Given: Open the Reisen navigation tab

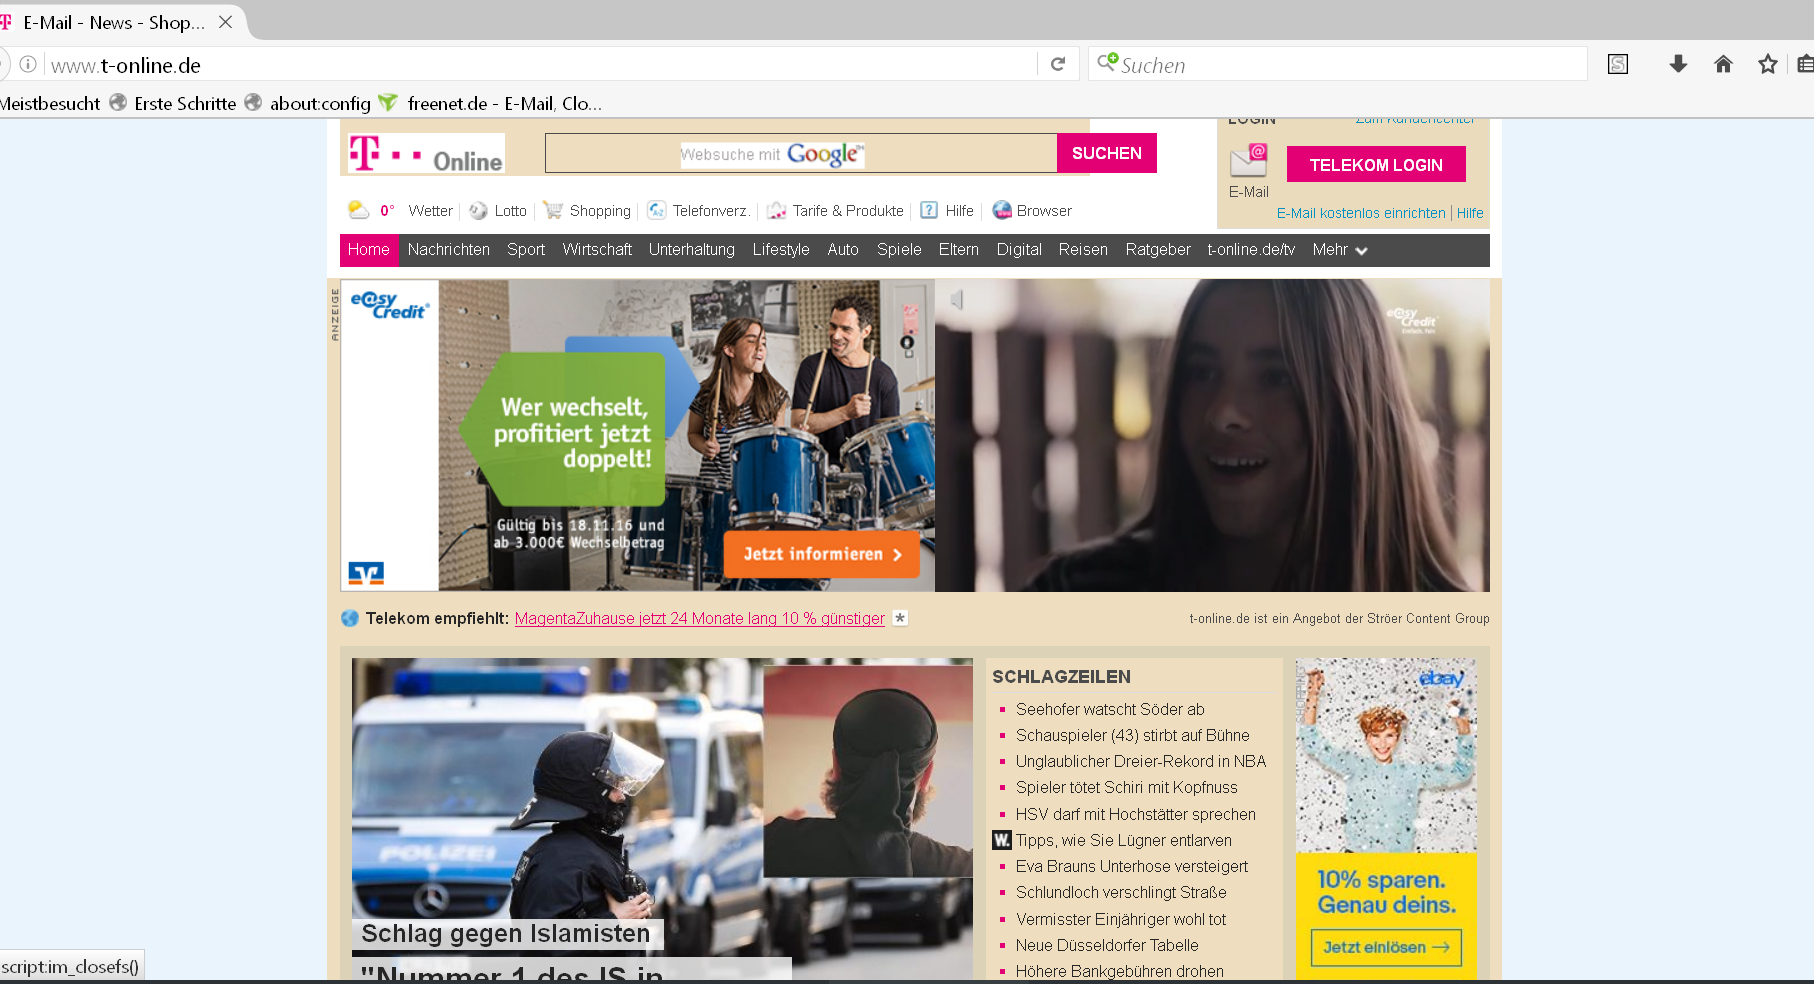Looking at the screenshot, I should [x=1083, y=250].
